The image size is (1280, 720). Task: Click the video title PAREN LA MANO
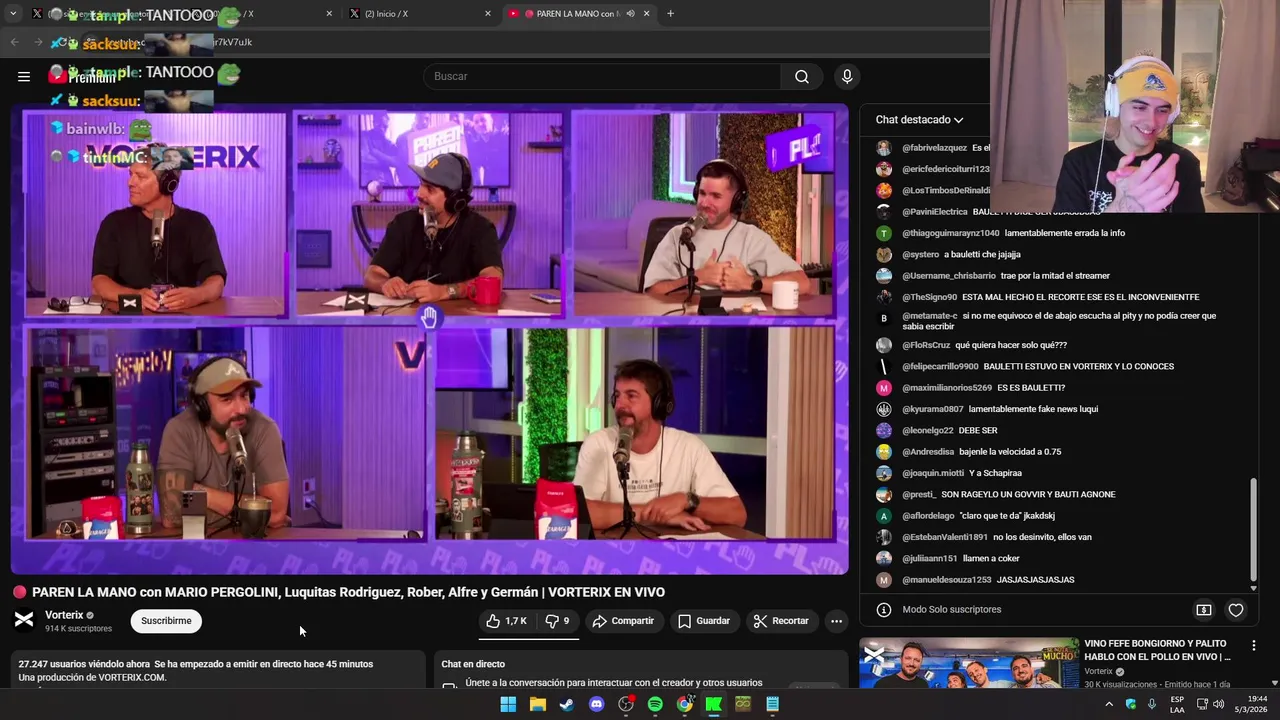[348, 592]
